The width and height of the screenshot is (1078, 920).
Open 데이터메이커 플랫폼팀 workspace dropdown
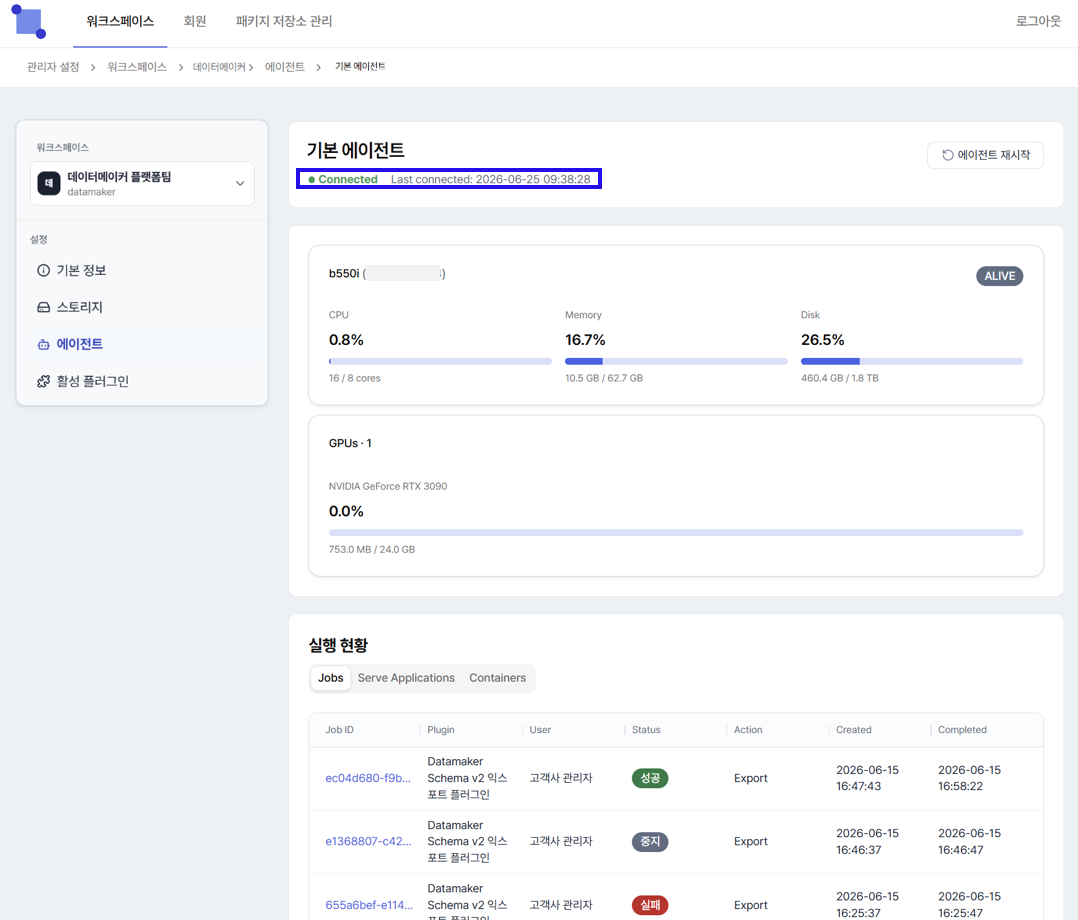142,184
